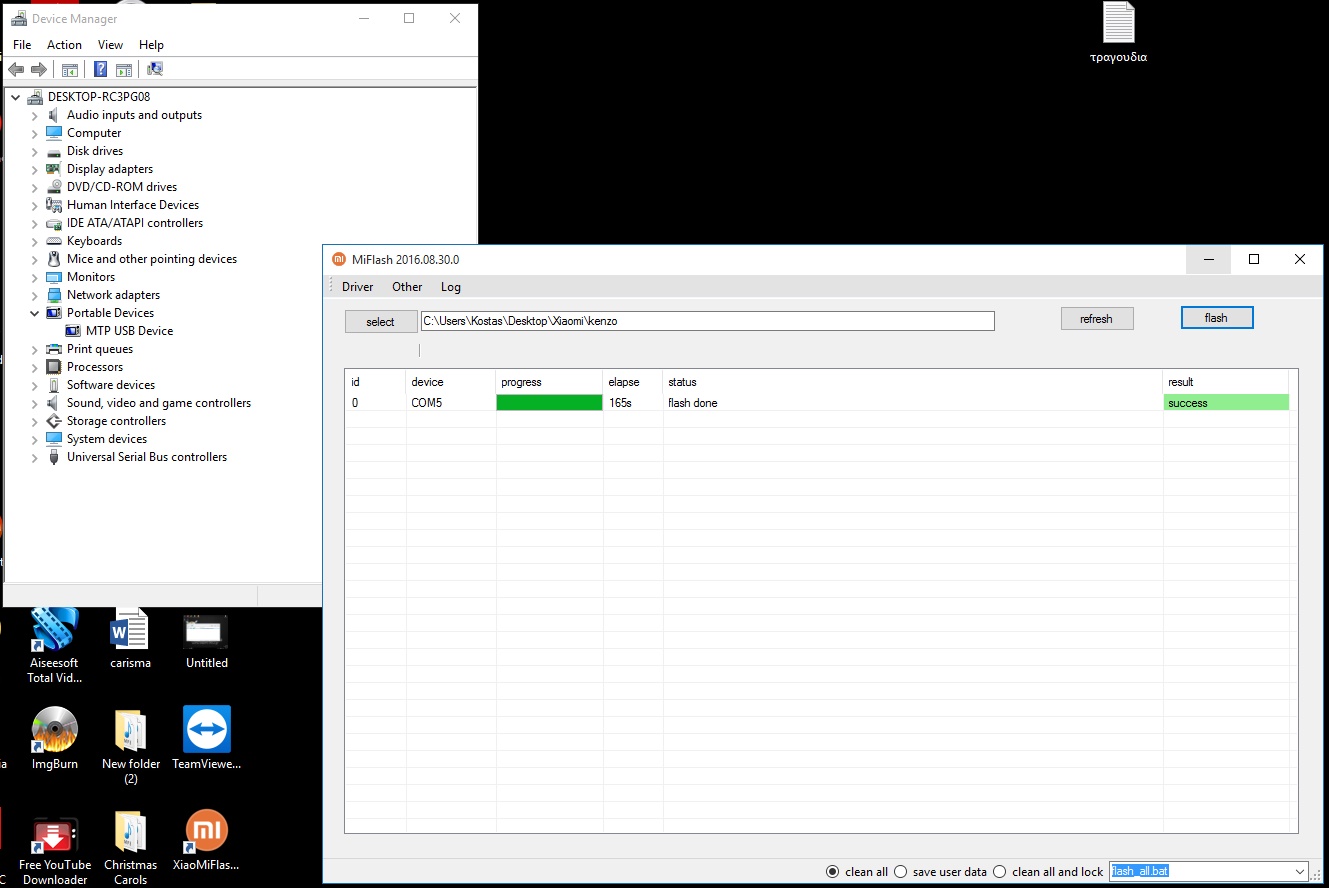Open the Other menu in MiFlash

(x=407, y=287)
